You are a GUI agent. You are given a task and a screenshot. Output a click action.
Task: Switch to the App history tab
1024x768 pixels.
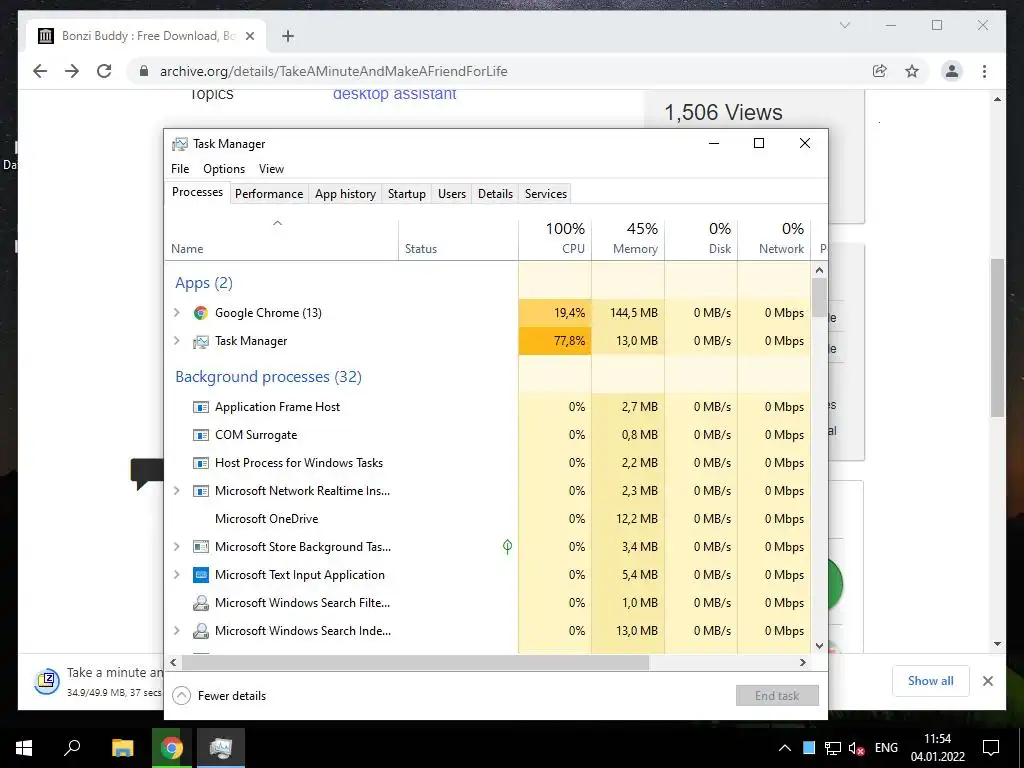click(345, 193)
